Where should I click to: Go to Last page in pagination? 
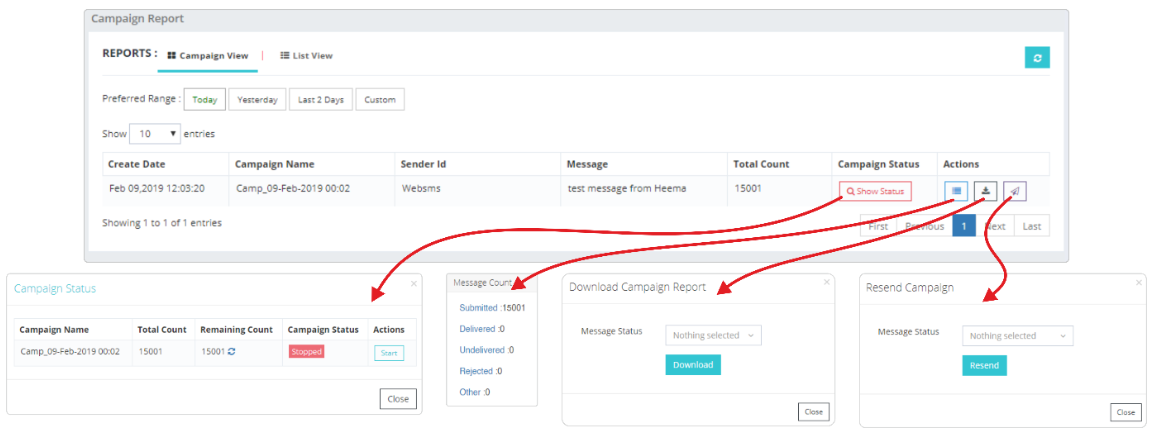pyautogui.click(x=1032, y=226)
